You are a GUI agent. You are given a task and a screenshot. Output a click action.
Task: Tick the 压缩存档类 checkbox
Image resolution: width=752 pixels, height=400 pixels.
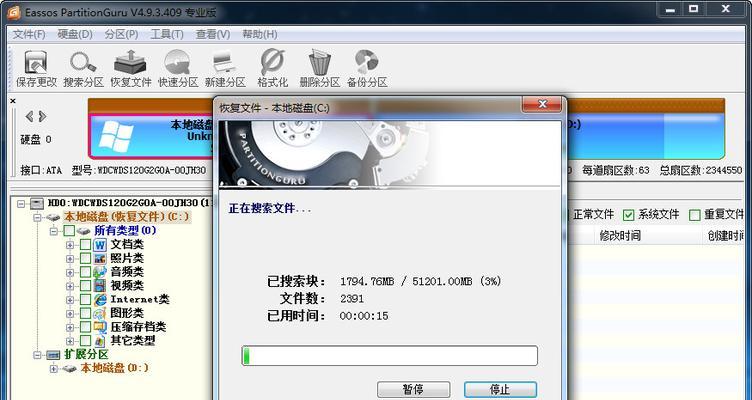[x=85, y=327]
